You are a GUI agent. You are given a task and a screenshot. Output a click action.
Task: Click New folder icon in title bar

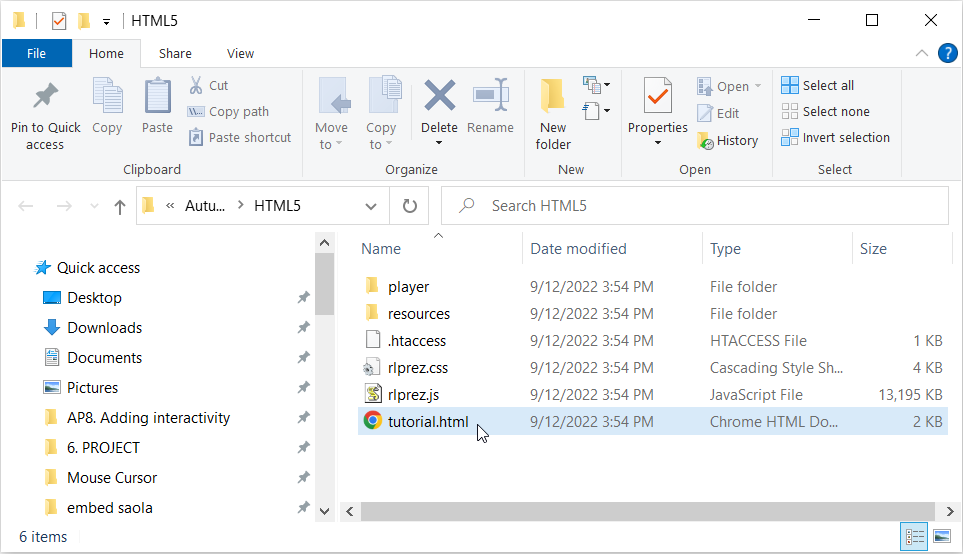(84, 21)
